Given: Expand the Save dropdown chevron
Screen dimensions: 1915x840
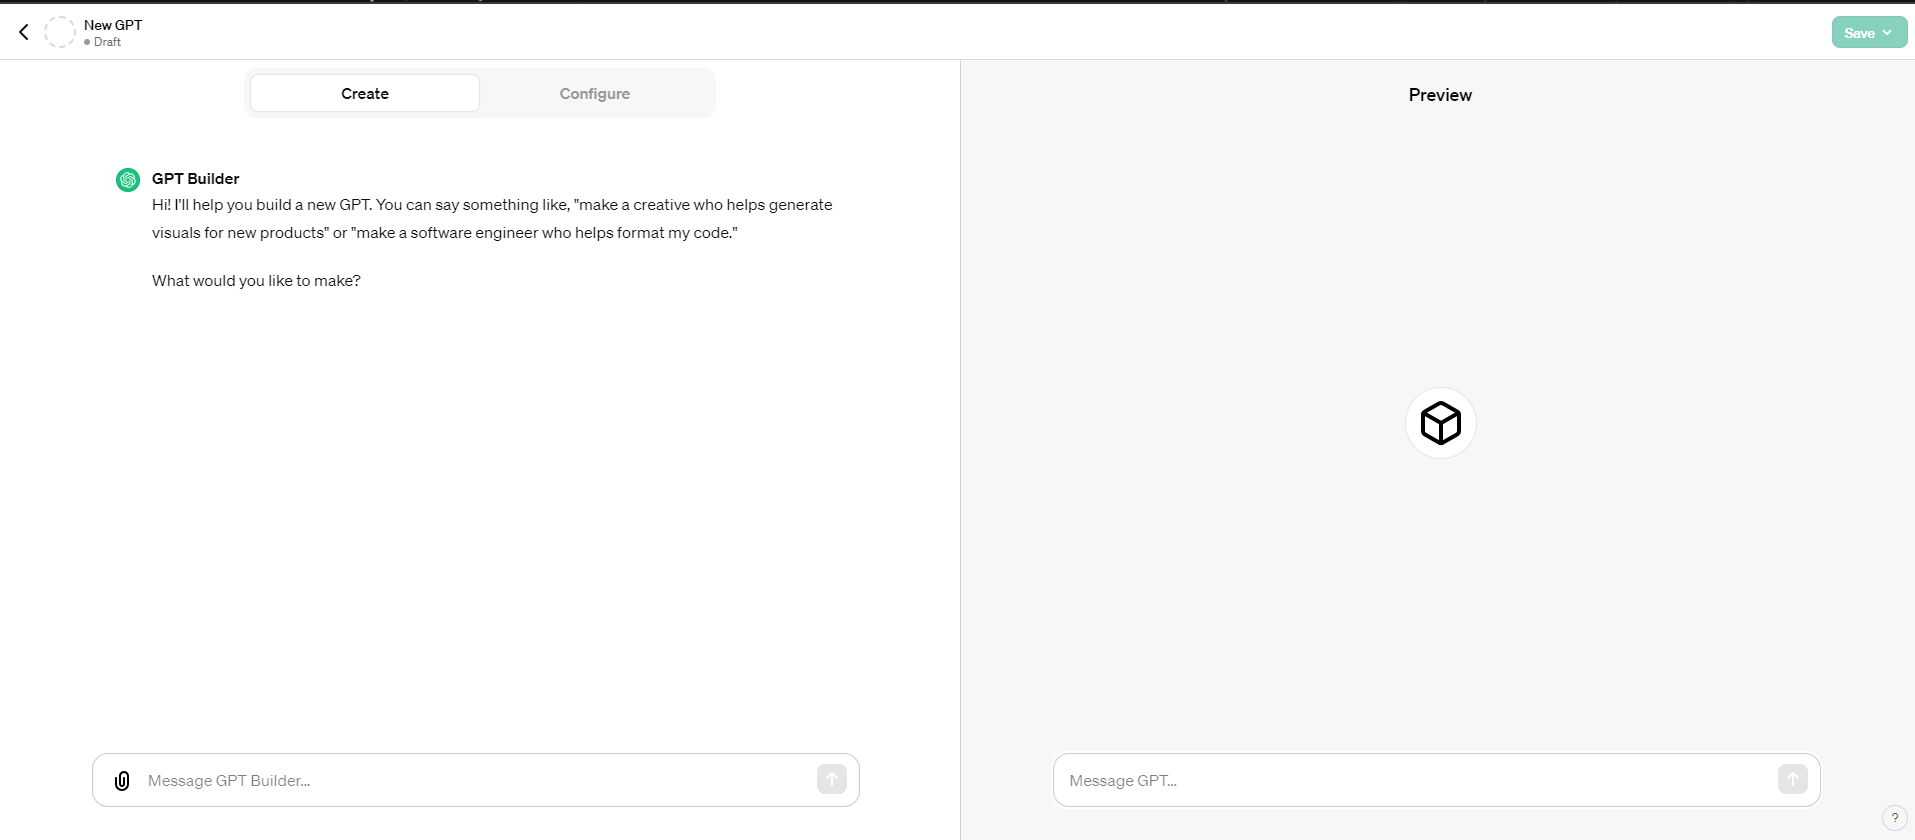Looking at the screenshot, I should click(1888, 33).
